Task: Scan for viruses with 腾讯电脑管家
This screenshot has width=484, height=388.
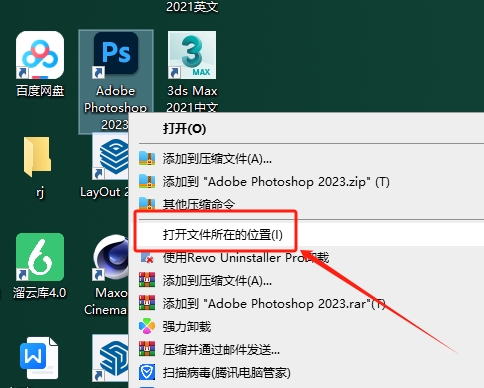Action: [306, 372]
